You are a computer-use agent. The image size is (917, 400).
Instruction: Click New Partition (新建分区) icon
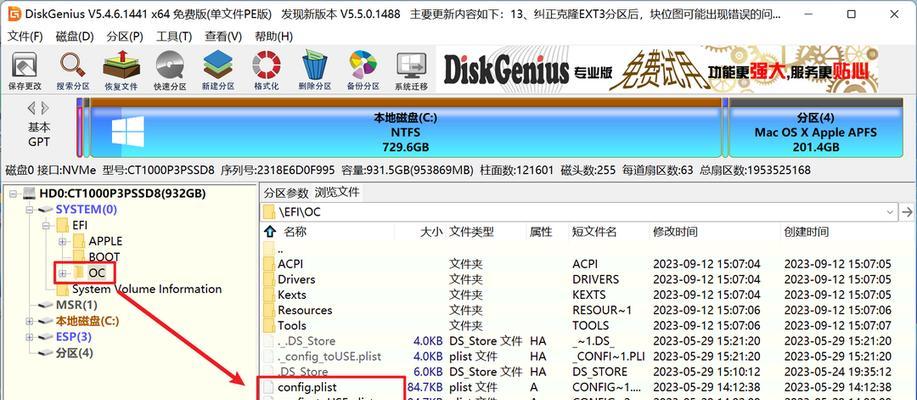(x=218, y=71)
